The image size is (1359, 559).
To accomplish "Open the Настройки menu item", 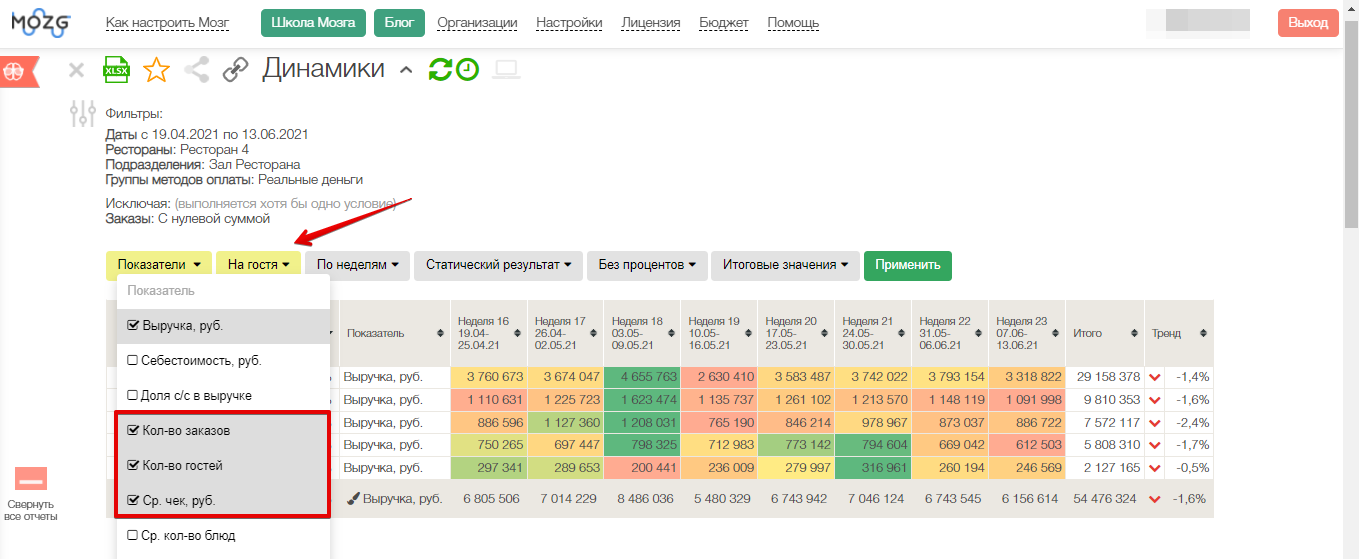I will [x=569, y=23].
